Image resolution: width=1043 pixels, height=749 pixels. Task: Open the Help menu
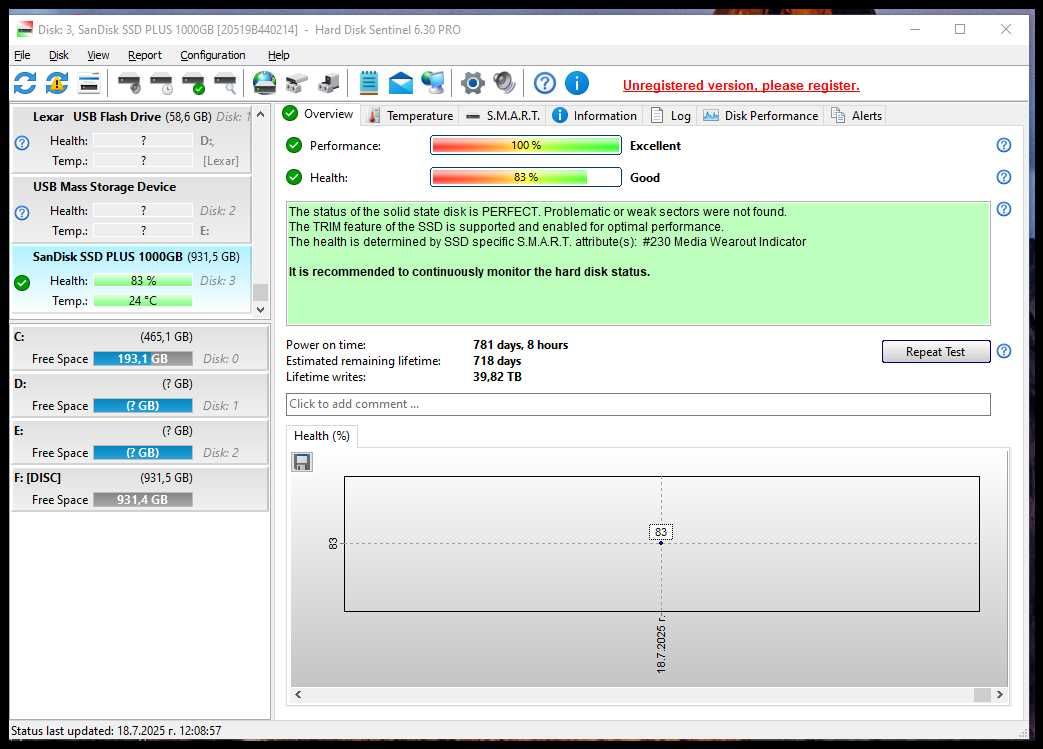pos(278,55)
